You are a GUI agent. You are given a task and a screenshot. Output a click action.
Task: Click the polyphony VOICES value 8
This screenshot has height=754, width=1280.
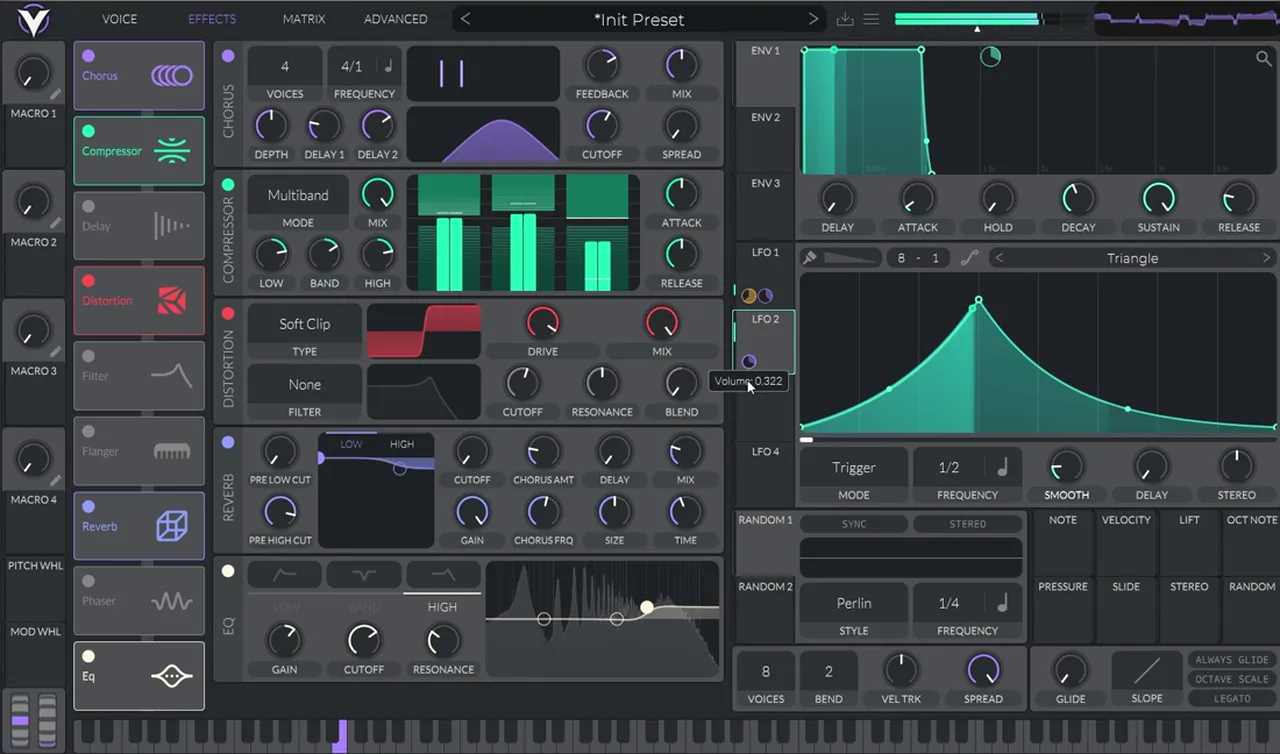tap(766, 671)
